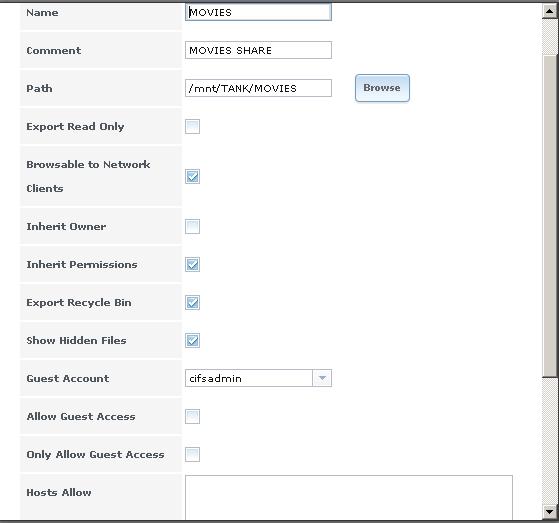
Task: Click the Path field showing /mnt/TANK/MOVIES
Action: coord(258,88)
